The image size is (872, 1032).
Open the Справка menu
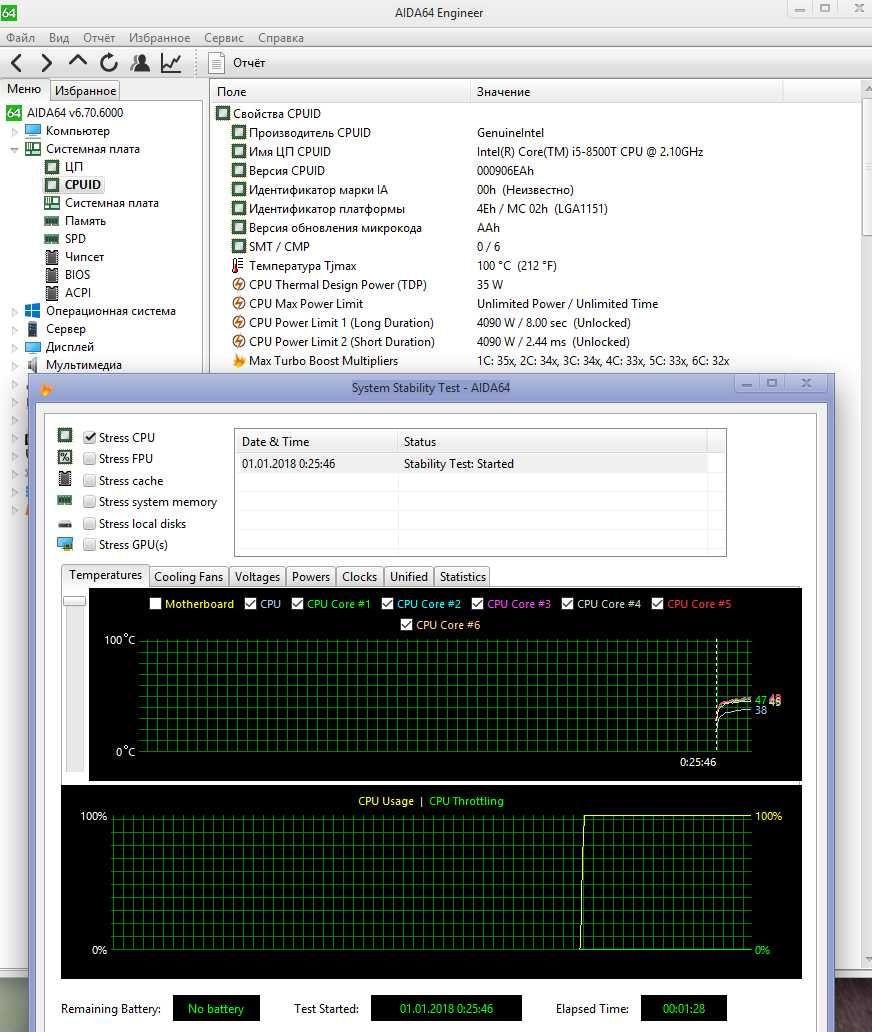click(280, 38)
